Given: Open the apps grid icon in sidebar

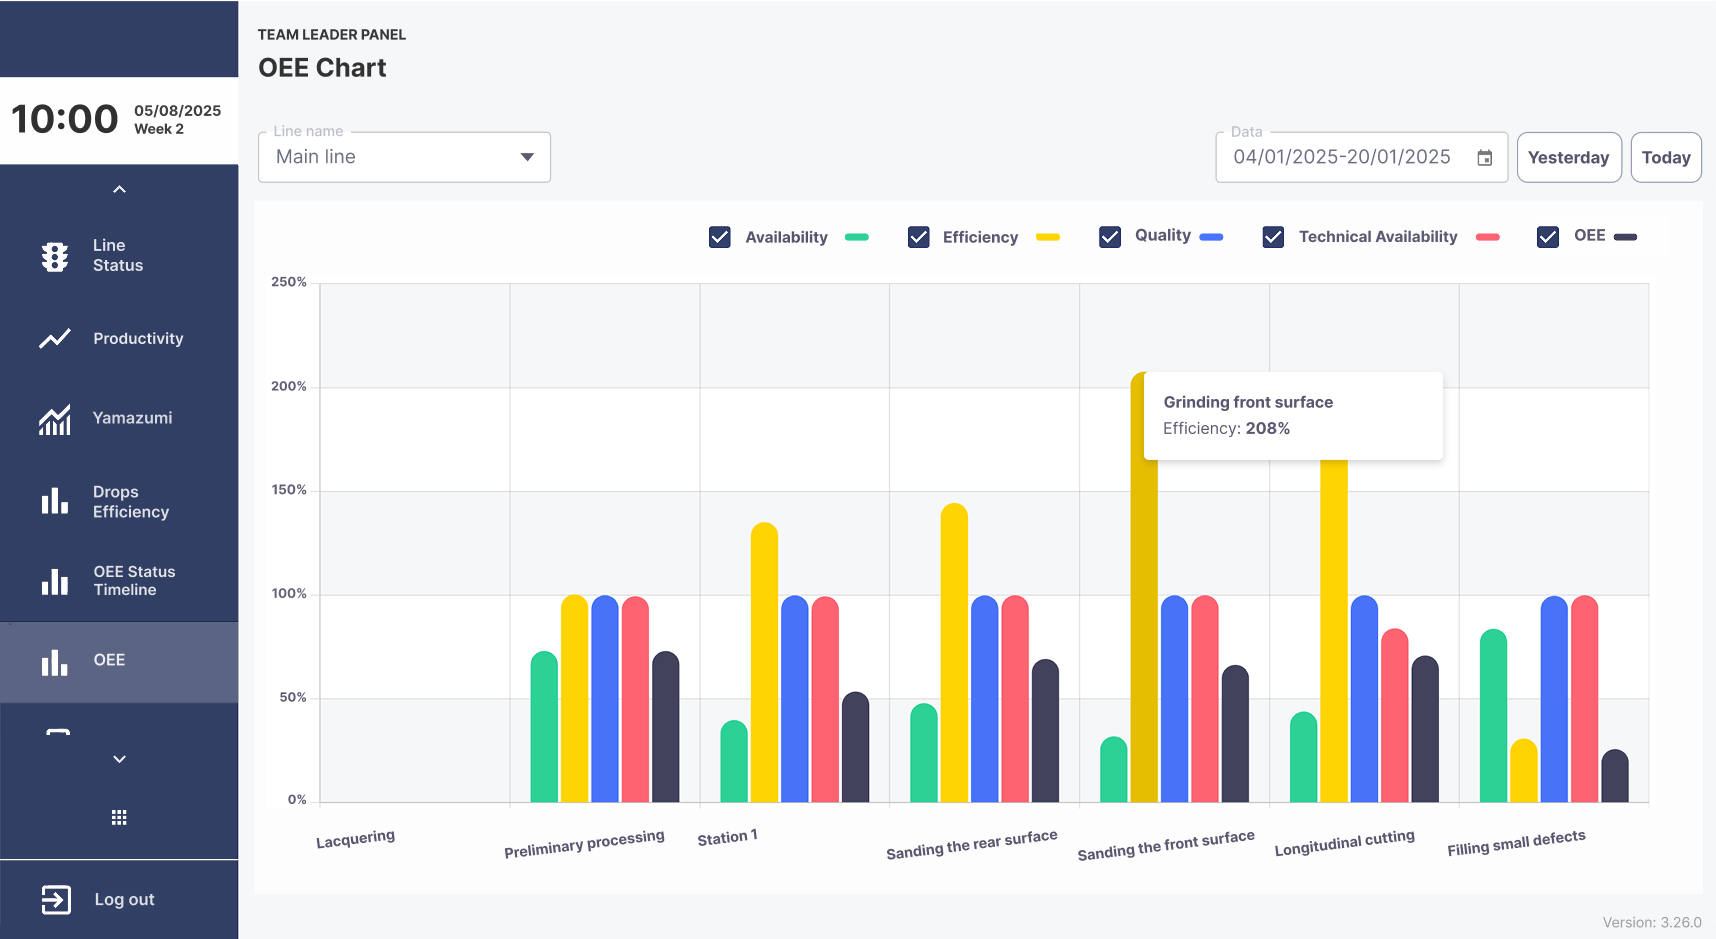Looking at the screenshot, I should pos(119,818).
